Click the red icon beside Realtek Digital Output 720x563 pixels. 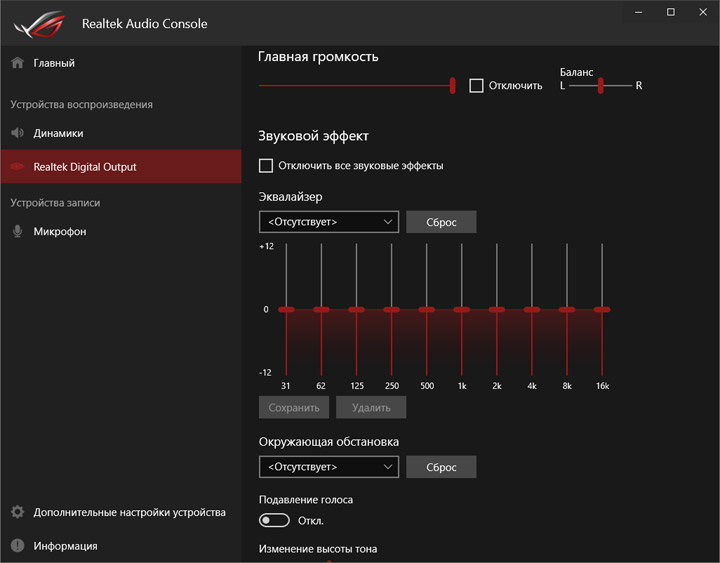click(x=17, y=167)
